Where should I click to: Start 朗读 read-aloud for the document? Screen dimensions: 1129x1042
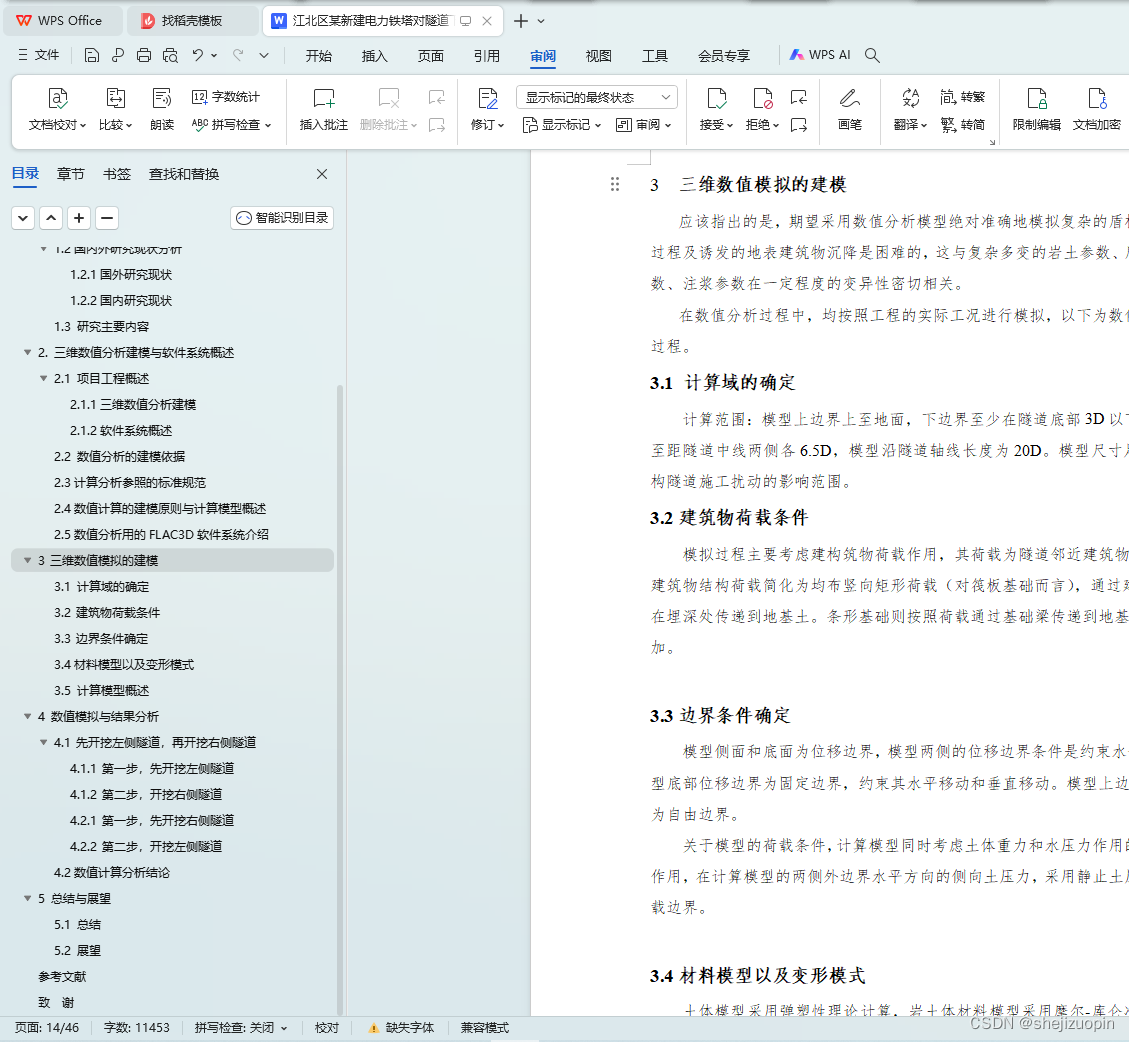coord(162,110)
